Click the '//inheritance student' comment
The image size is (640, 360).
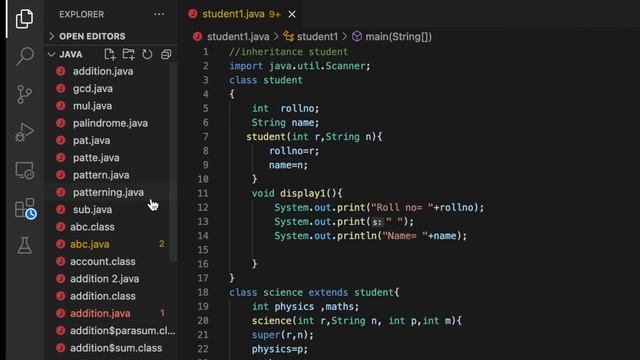point(289,52)
